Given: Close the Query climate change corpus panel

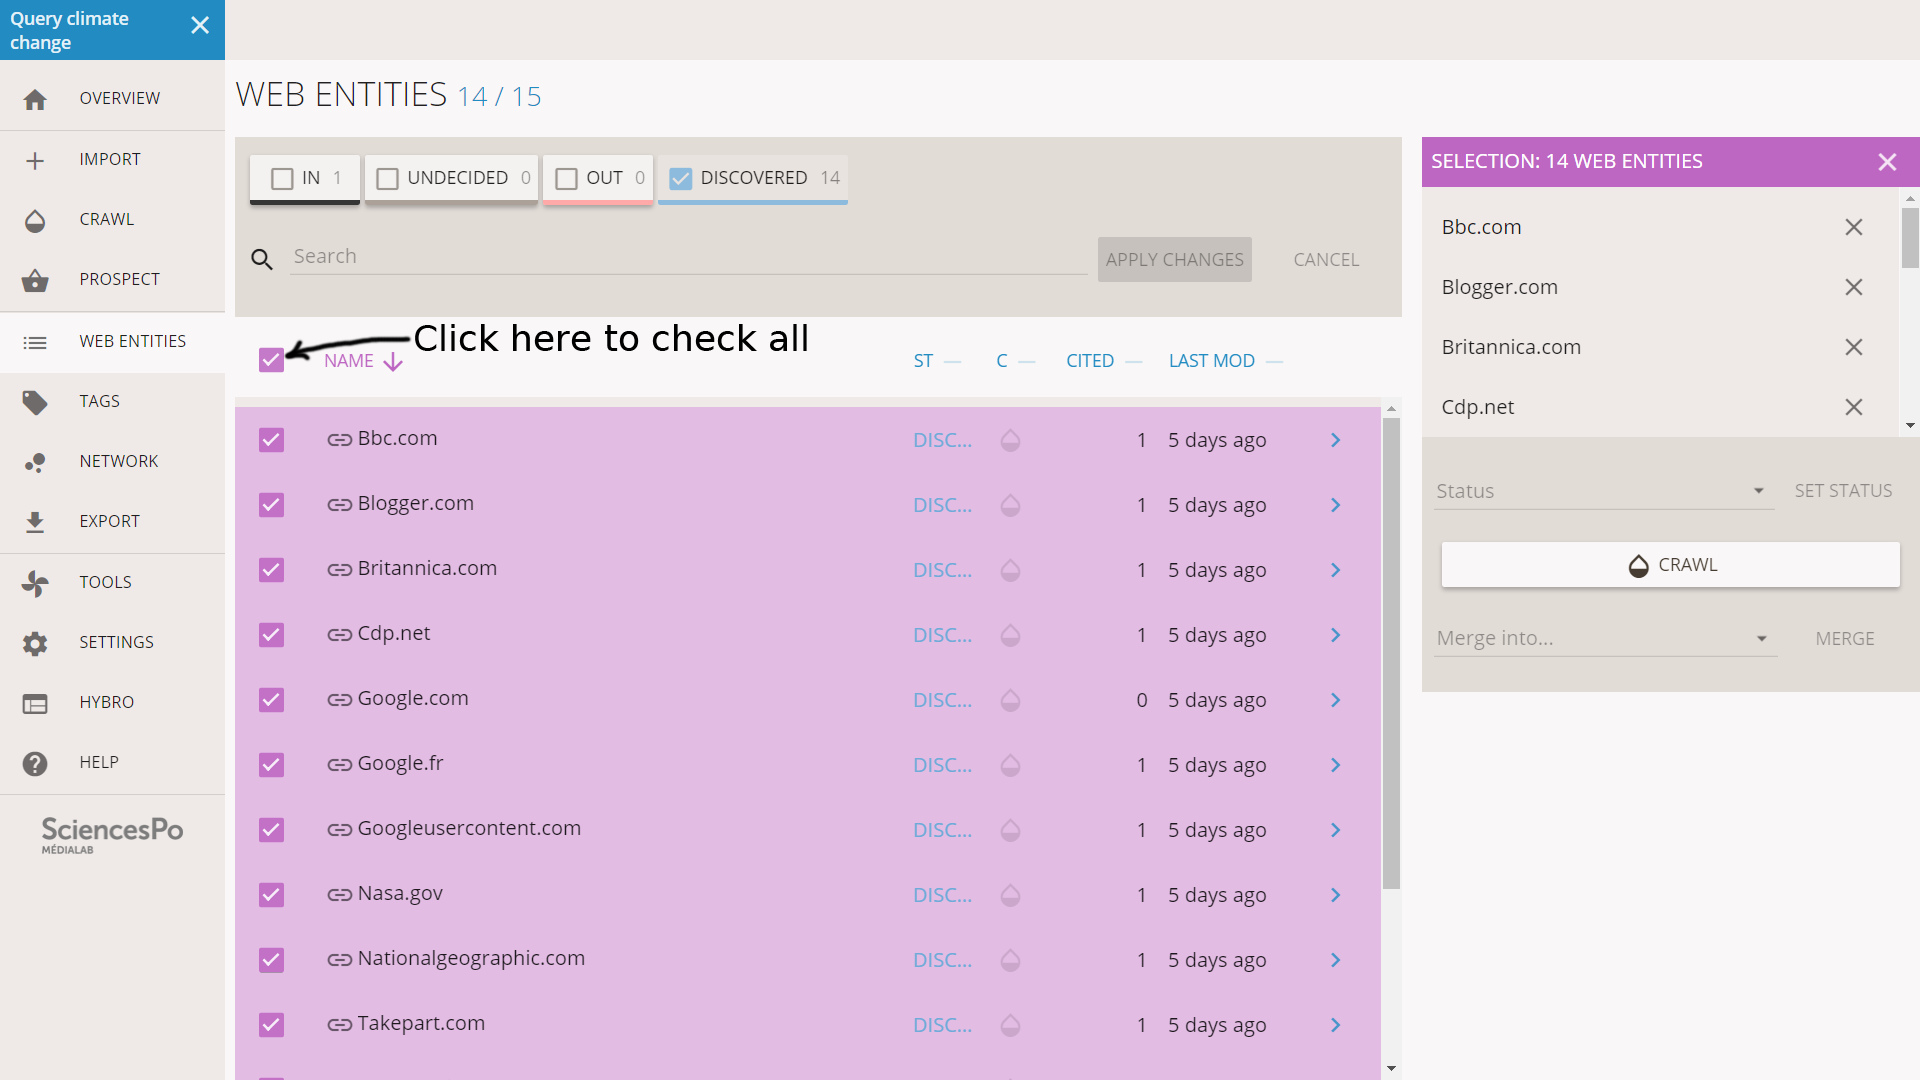Looking at the screenshot, I should [200, 25].
